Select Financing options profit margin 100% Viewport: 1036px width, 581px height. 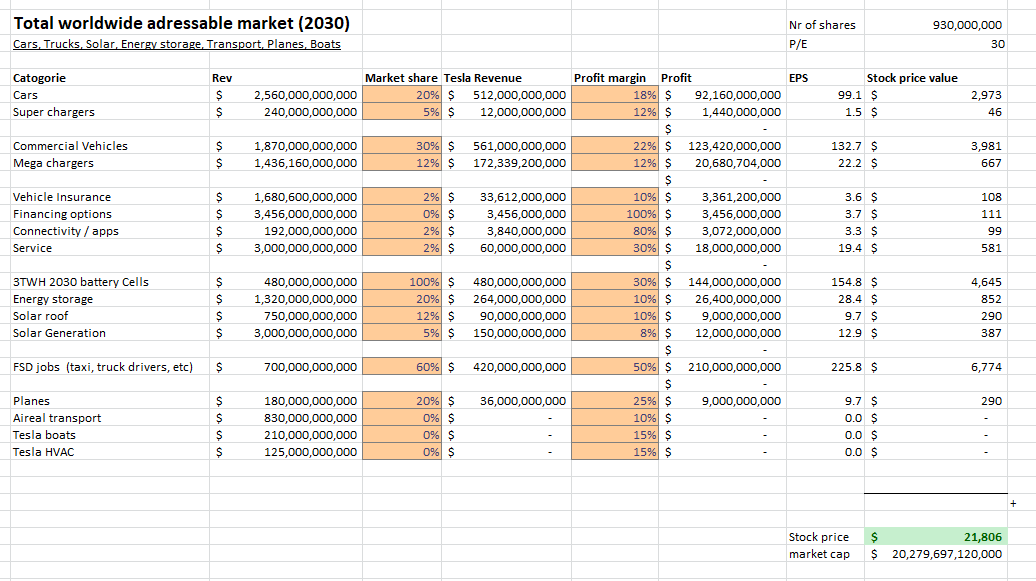(614, 214)
